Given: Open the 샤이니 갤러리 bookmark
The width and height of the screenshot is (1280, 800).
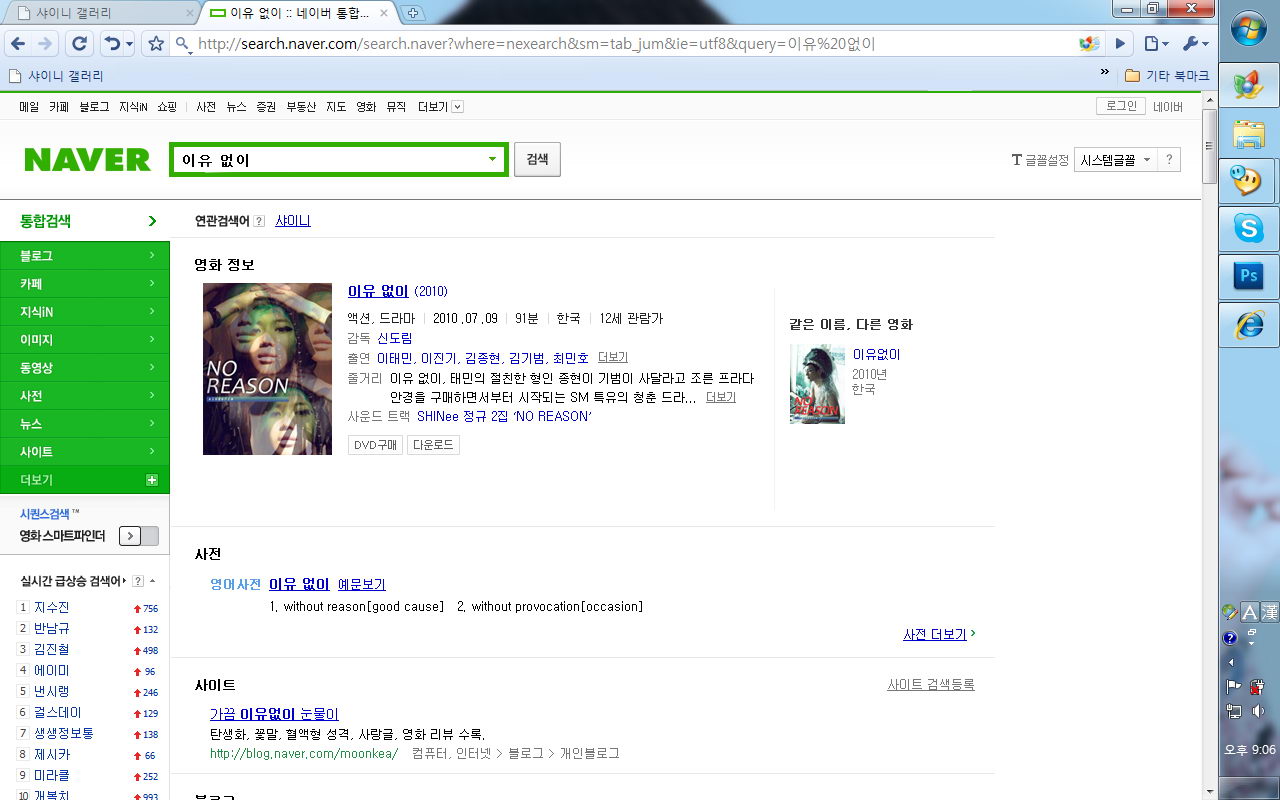Looking at the screenshot, I should (56, 75).
